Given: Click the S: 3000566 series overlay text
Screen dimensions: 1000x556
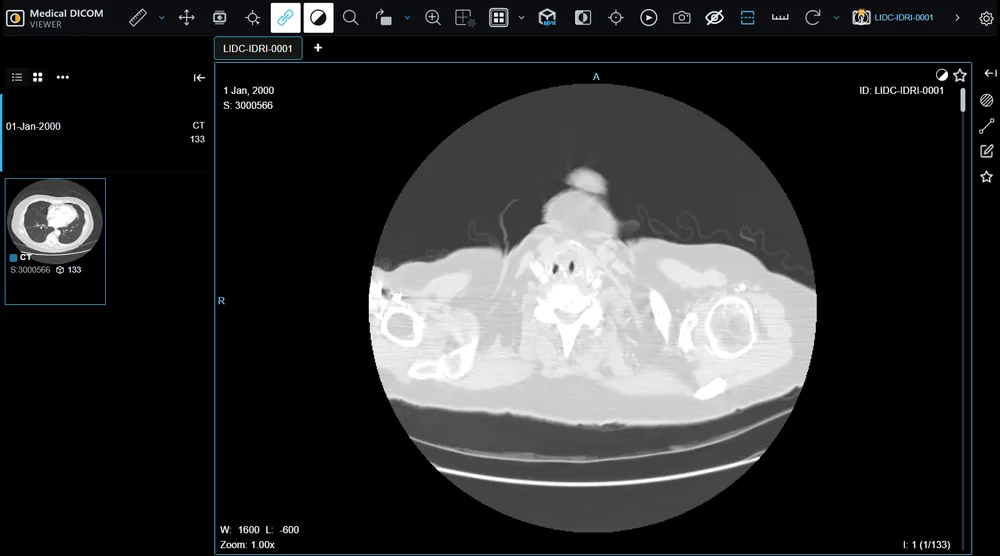Looking at the screenshot, I should (248, 106).
